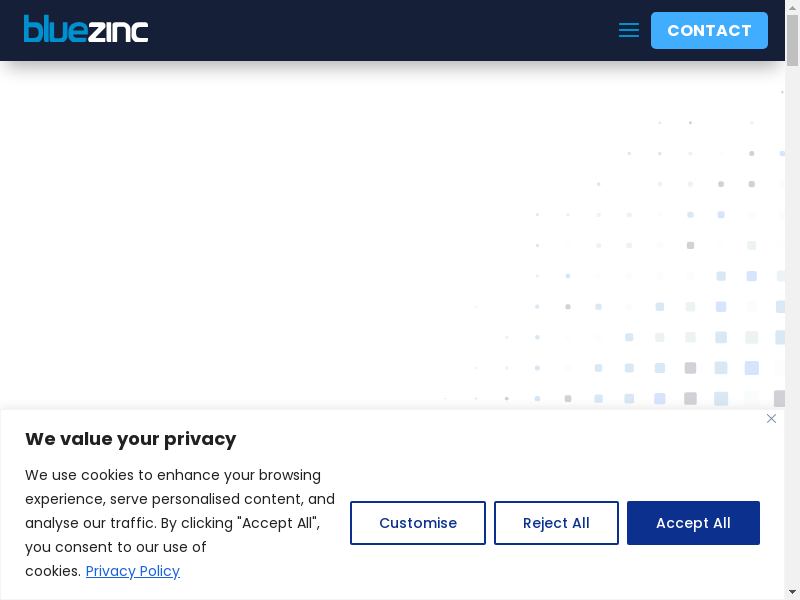The image size is (800, 600).
Task: Click the 'We value your privacy' heading
Action: coord(130,439)
